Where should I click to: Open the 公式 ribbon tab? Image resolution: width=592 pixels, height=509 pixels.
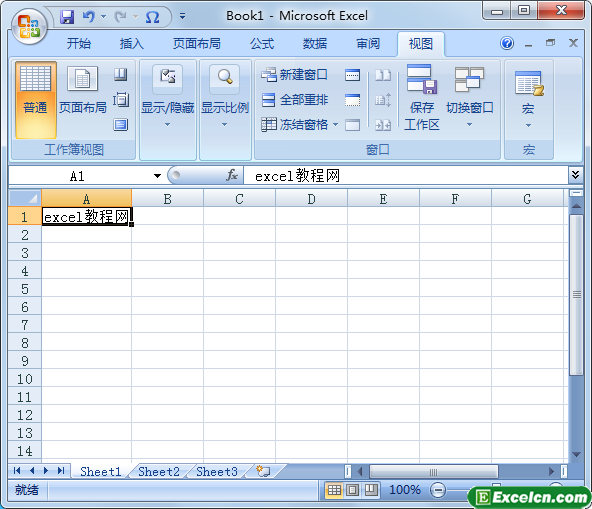pyautogui.click(x=262, y=44)
